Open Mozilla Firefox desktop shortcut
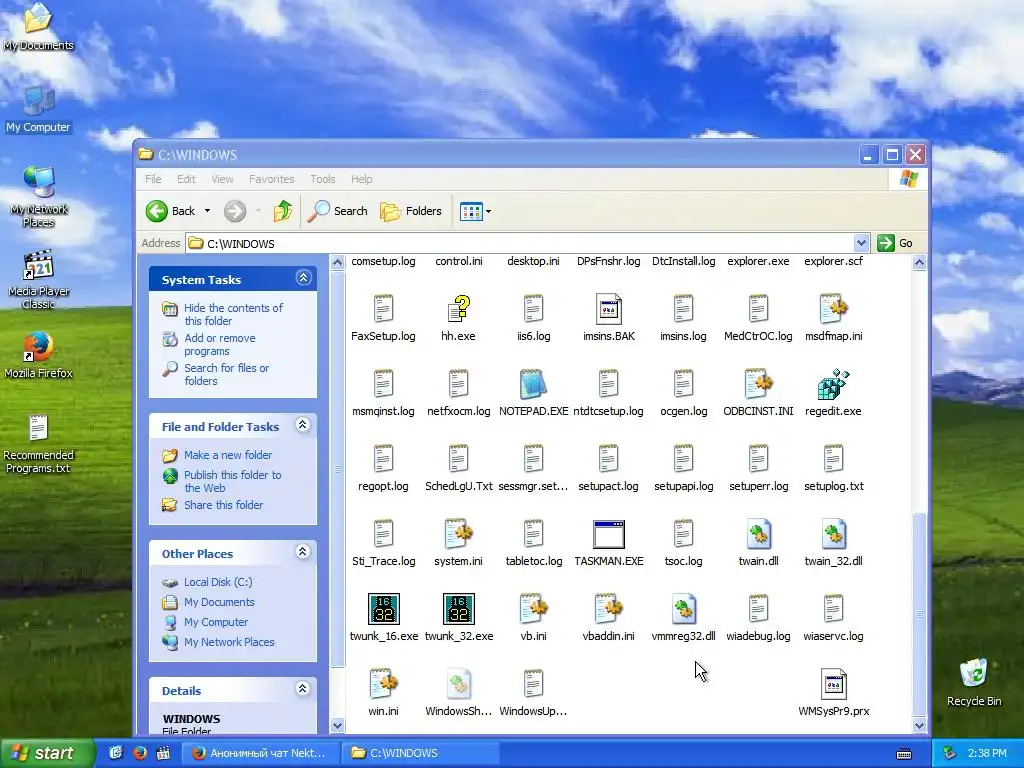Viewport: 1024px width, 768px height. (38, 347)
